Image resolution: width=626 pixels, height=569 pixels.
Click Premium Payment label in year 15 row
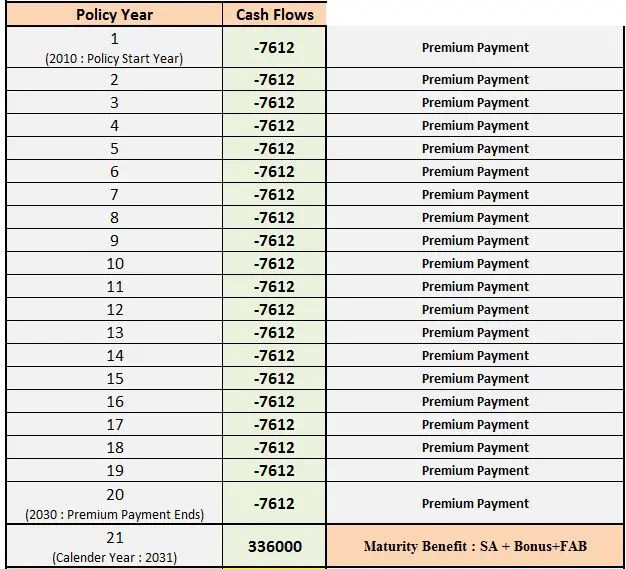(x=475, y=378)
